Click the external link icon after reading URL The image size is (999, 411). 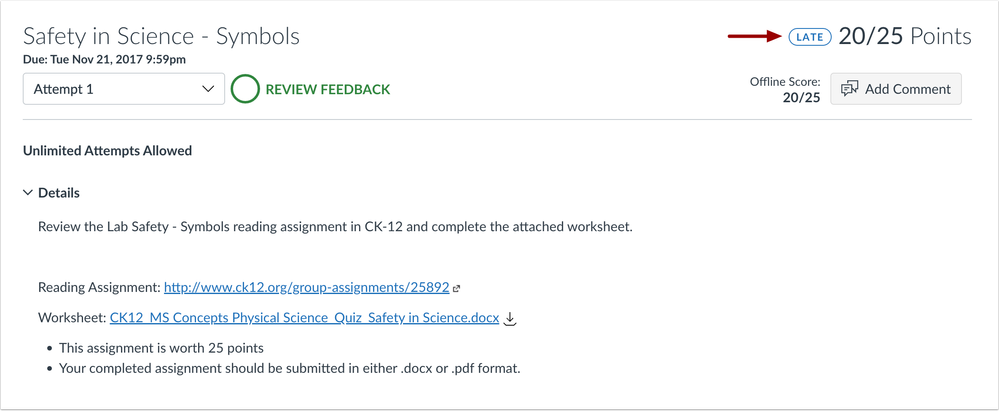click(x=457, y=288)
